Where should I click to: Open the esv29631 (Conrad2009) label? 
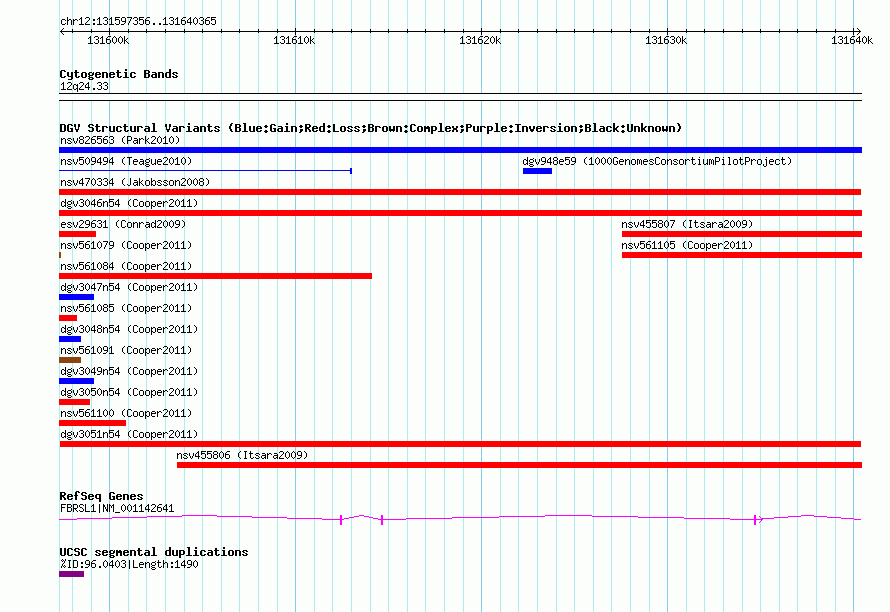pyautogui.click(x=123, y=224)
